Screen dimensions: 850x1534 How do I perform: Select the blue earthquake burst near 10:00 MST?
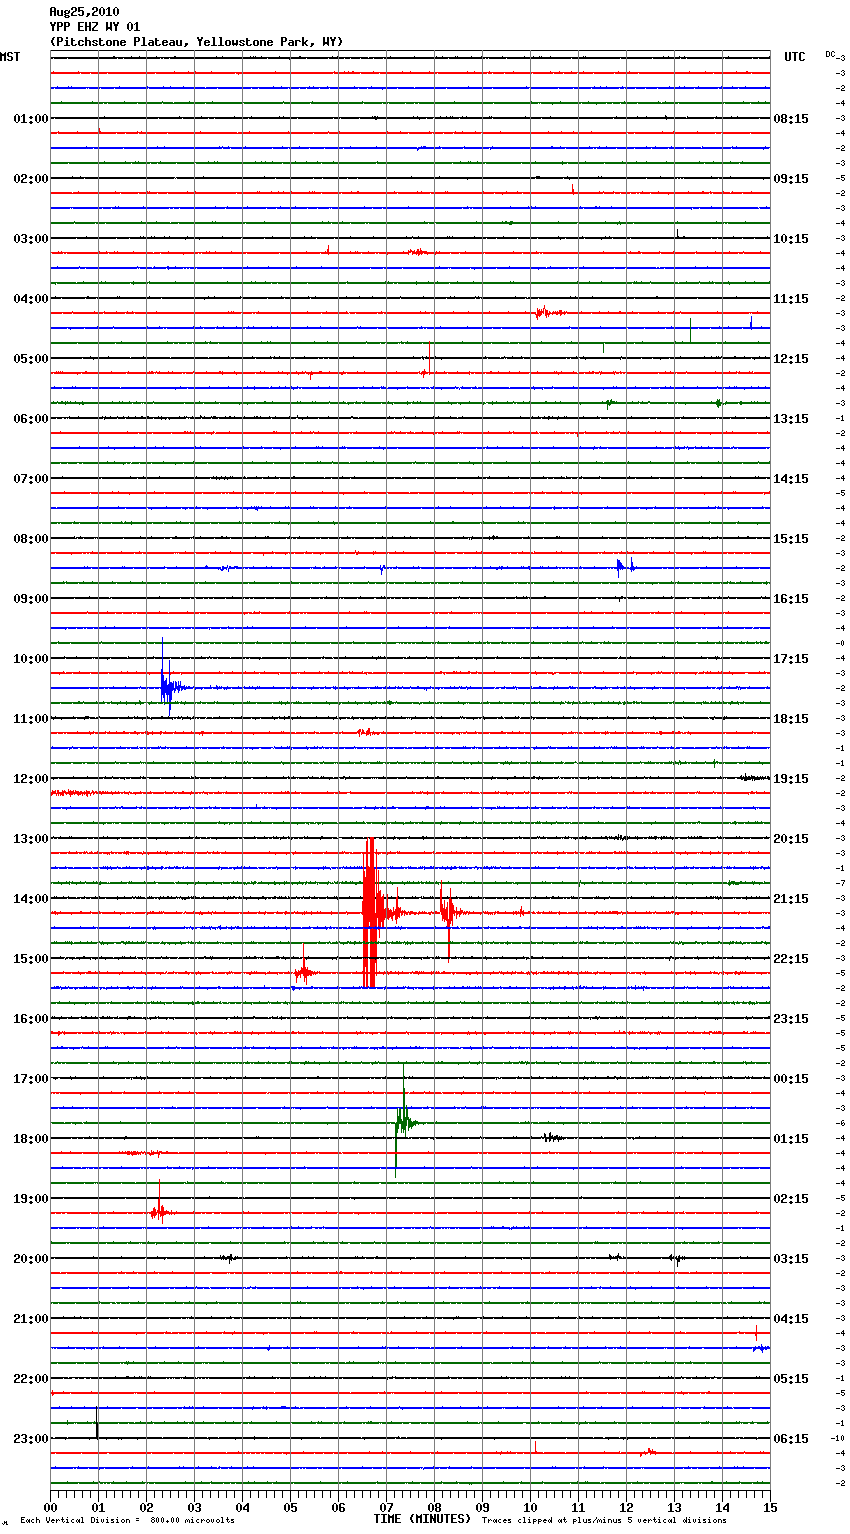[x=167, y=686]
